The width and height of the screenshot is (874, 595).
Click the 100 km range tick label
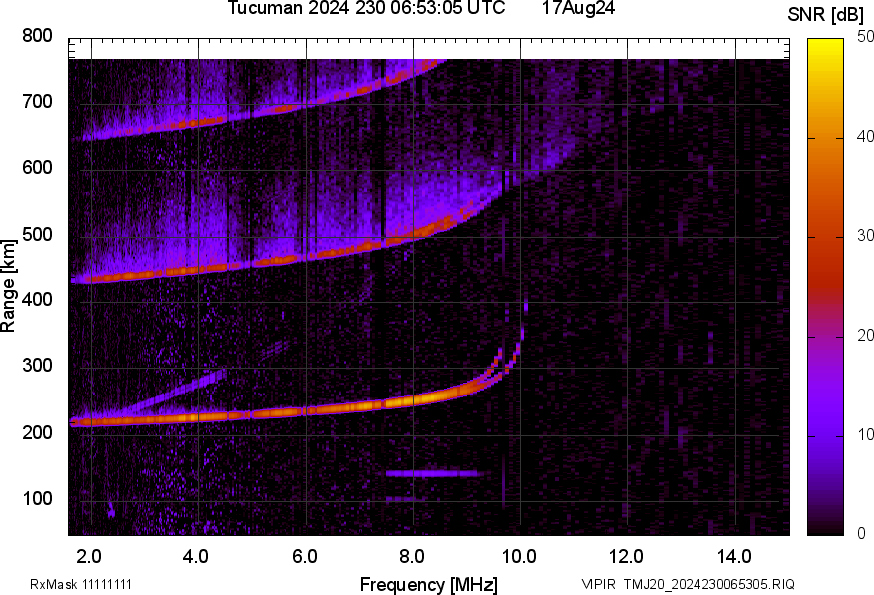coord(37,499)
